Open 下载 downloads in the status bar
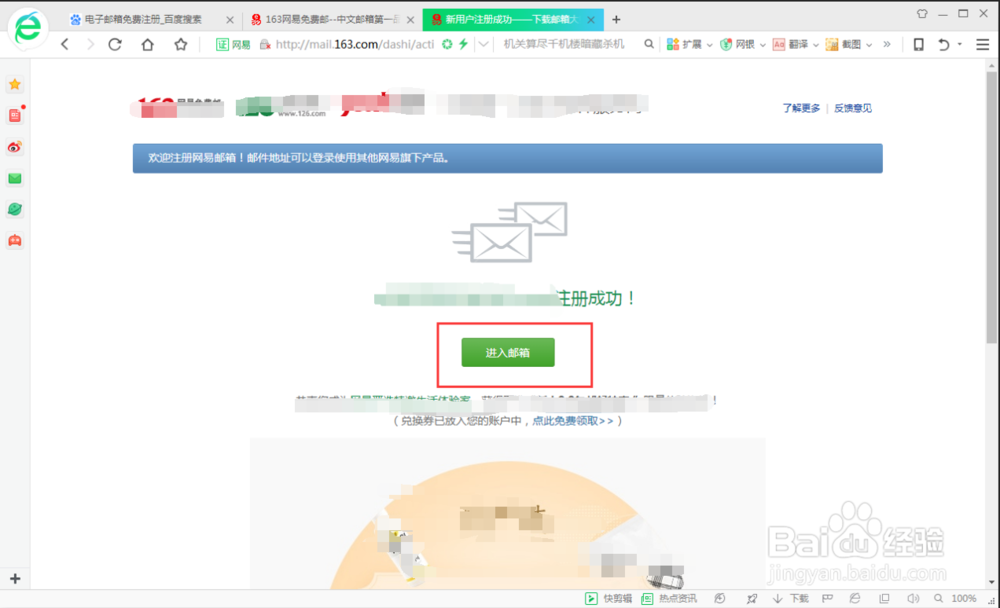This screenshot has height=608, width=1000. coord(790,598)
